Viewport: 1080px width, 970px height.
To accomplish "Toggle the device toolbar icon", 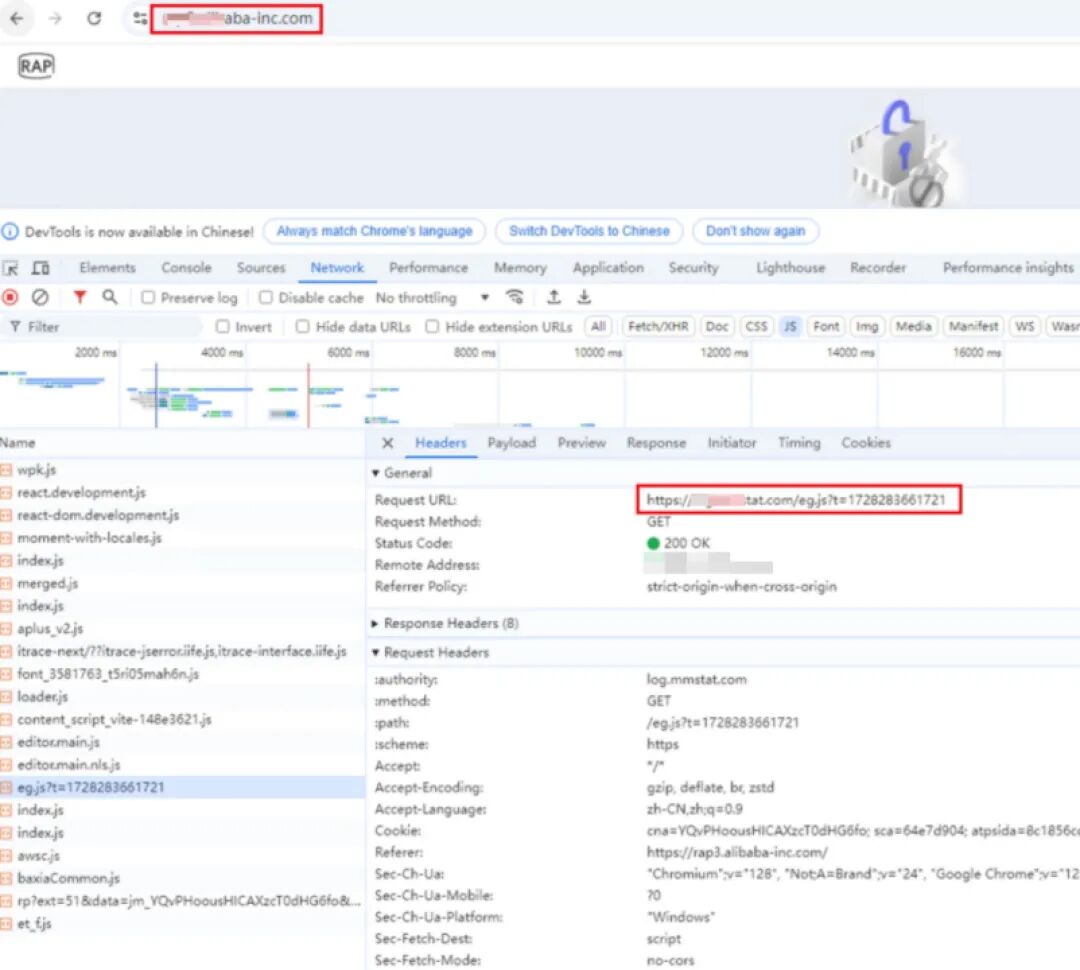I will click(x=41, y=268).
